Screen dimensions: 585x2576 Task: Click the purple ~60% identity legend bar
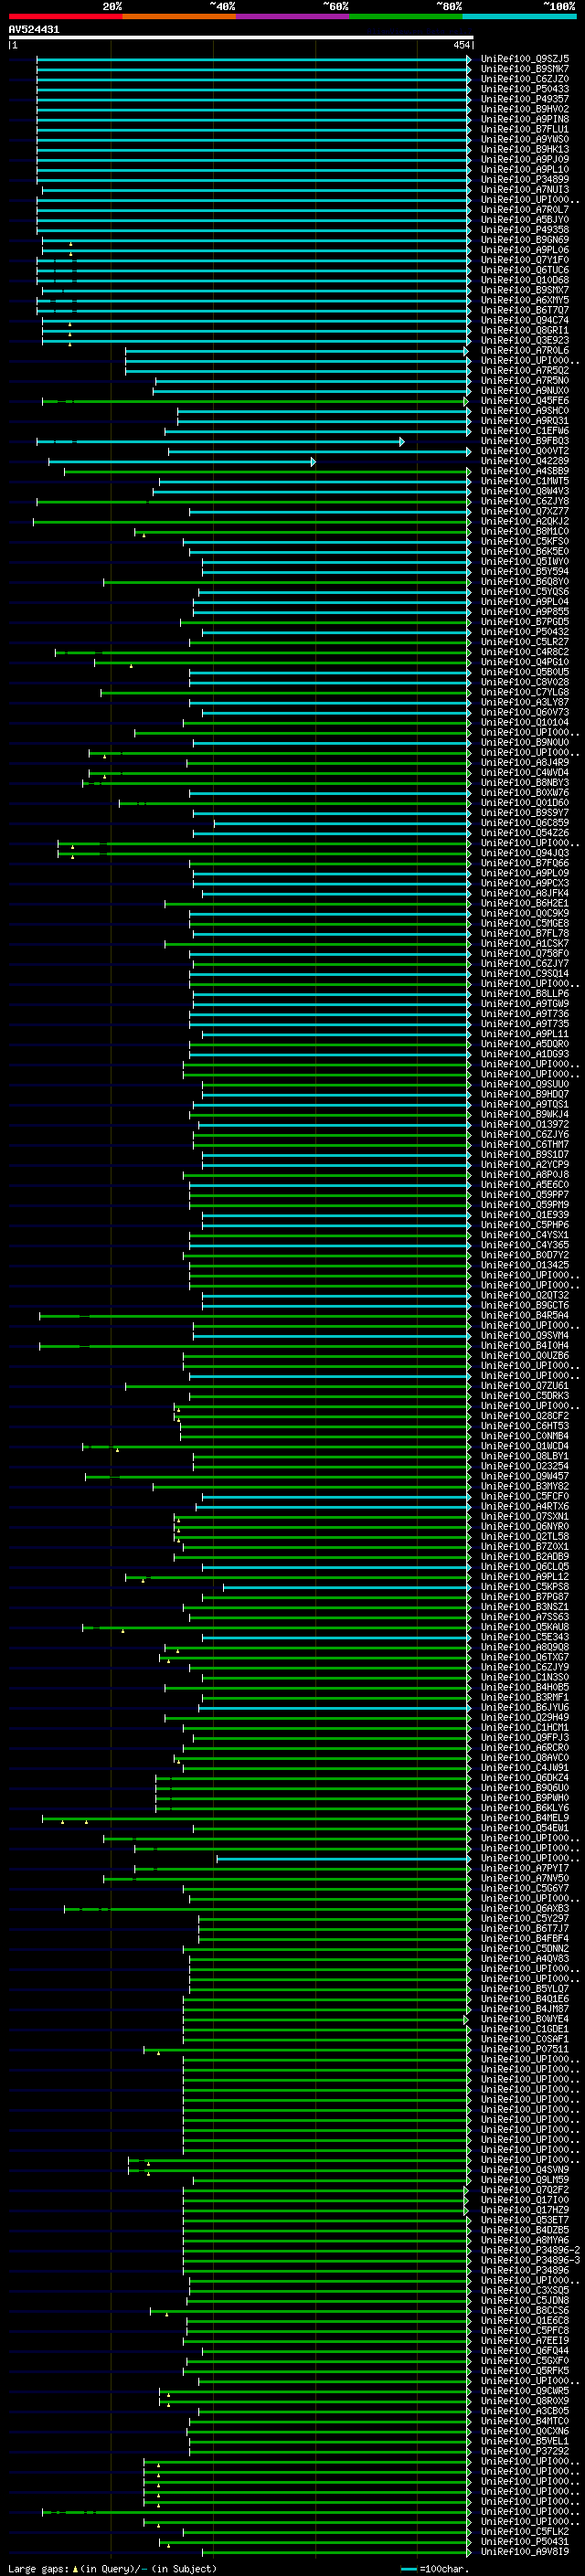pyautogui.click(x=292, y=16)
